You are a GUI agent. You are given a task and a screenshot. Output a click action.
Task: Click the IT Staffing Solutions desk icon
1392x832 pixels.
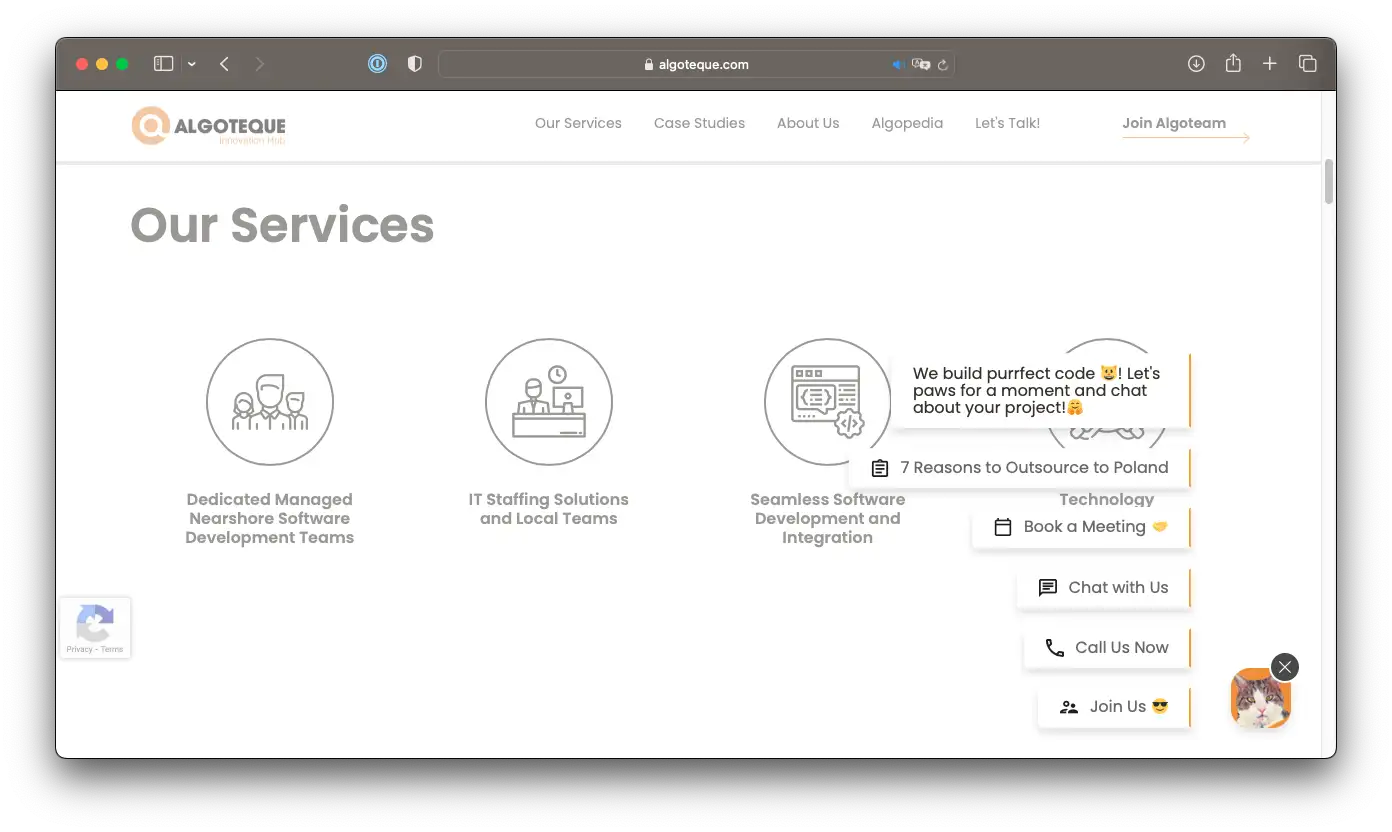pos(548,402)
